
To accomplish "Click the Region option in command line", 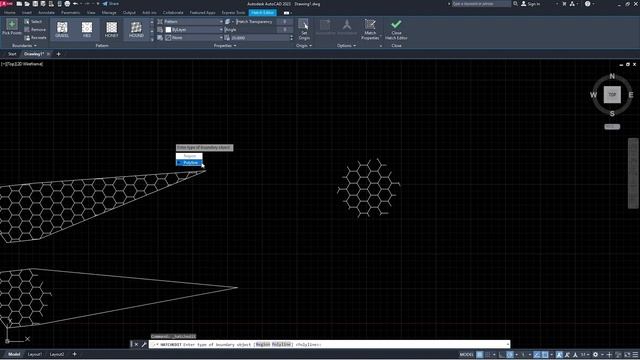I will coord(263,344).
